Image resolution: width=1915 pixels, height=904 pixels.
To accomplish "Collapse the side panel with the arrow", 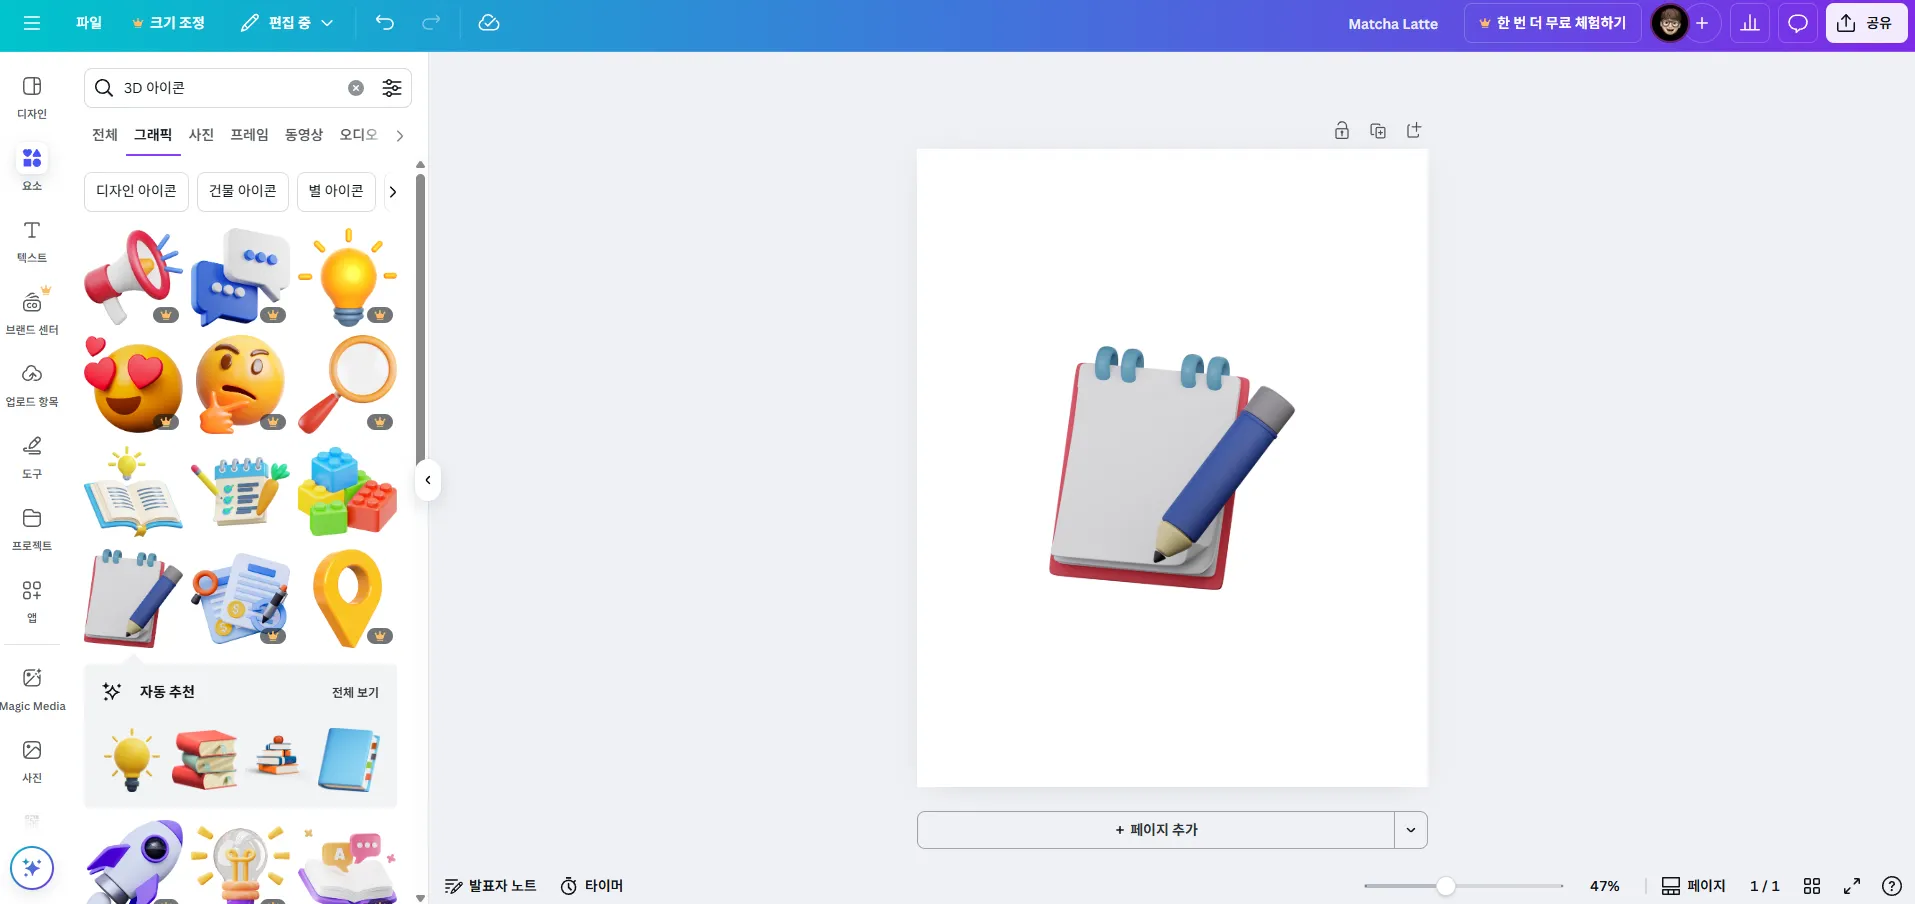I will click(x=428, y=480).
